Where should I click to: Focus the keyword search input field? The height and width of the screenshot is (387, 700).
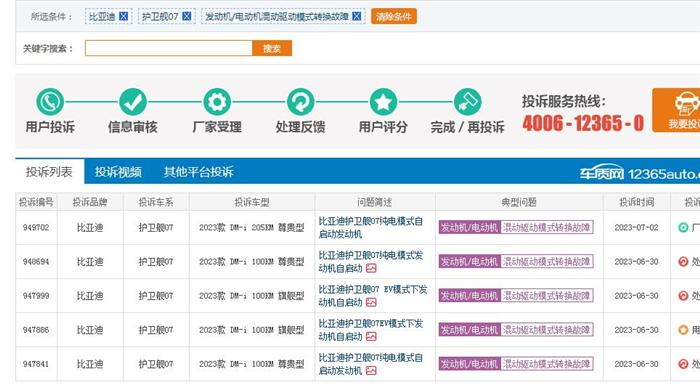click(x=169, y=48)
